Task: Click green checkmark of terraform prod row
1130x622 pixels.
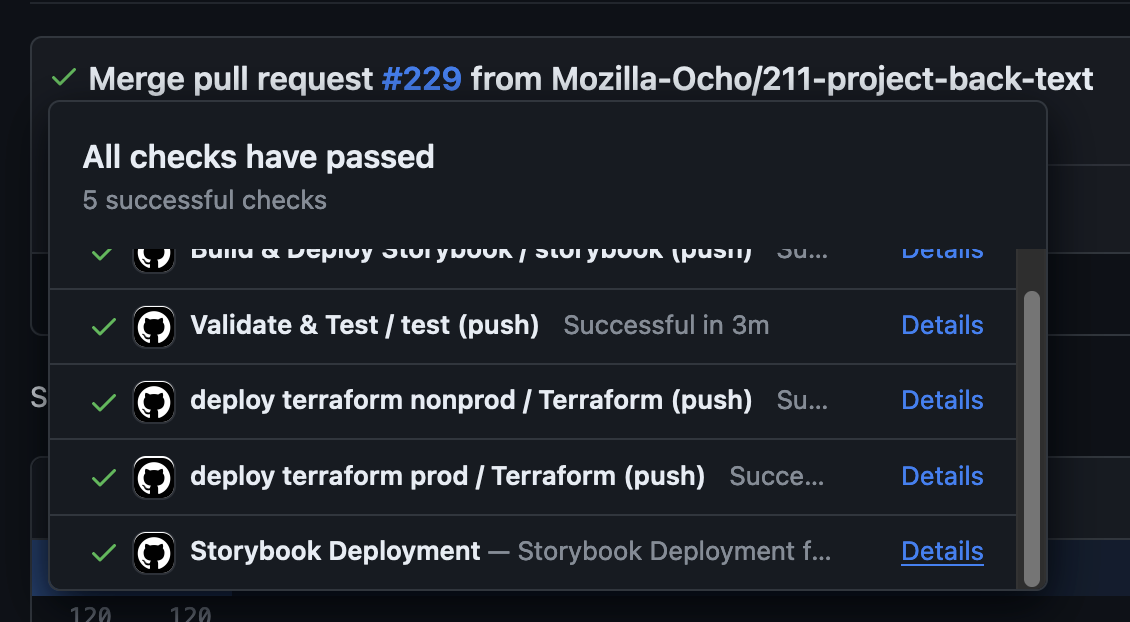Action: 104,478
